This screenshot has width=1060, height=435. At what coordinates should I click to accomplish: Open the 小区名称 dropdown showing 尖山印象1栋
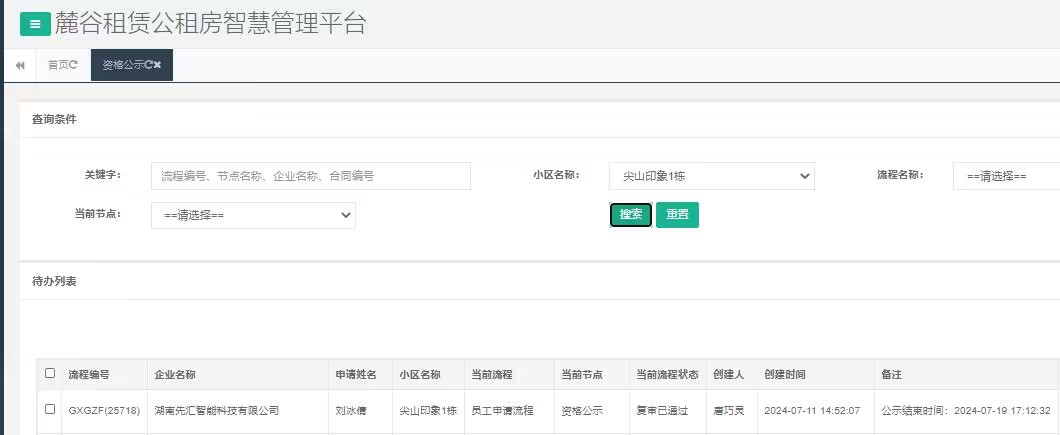coord(711,176)
